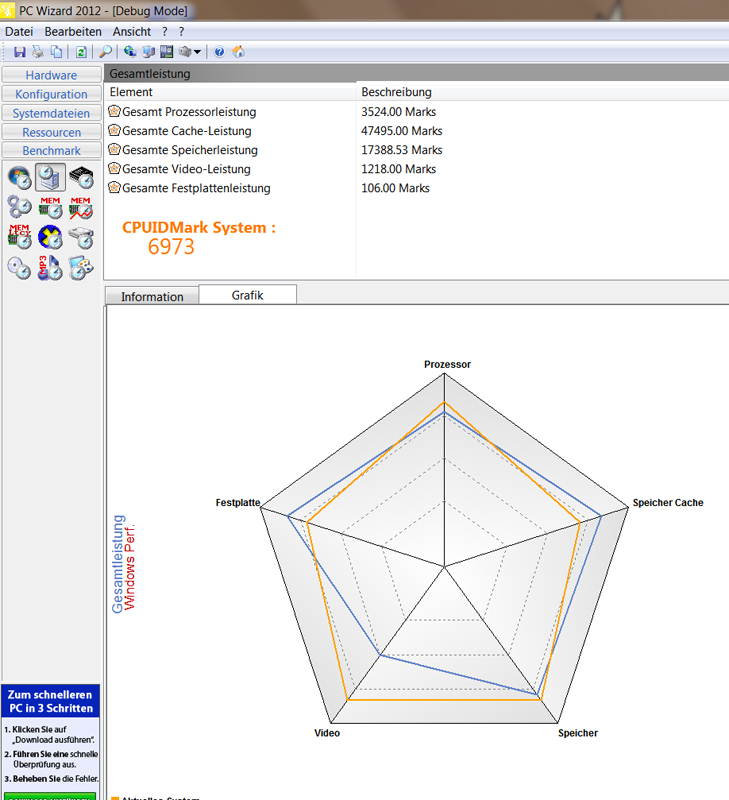
Task: Click the computer tower toolbar icon
Action: [x=148, y=52]
